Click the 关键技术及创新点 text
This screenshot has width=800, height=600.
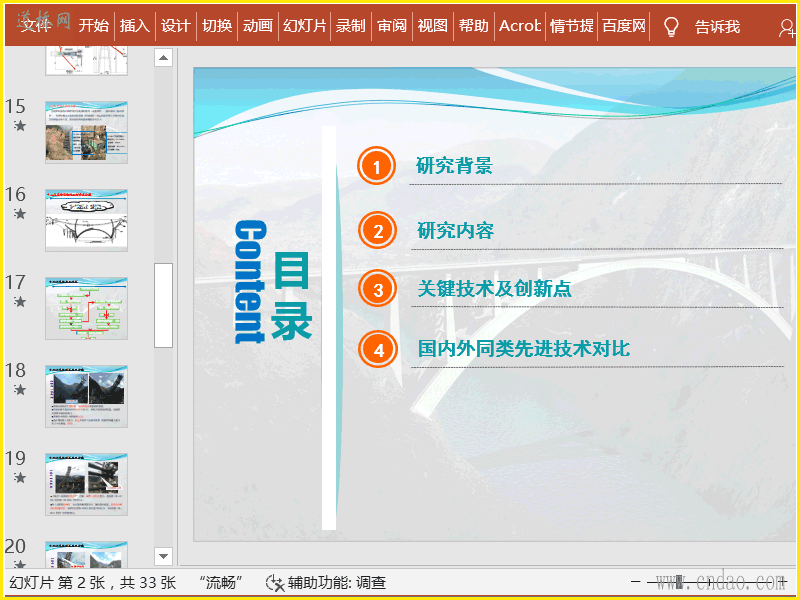(x=494, y=289)
